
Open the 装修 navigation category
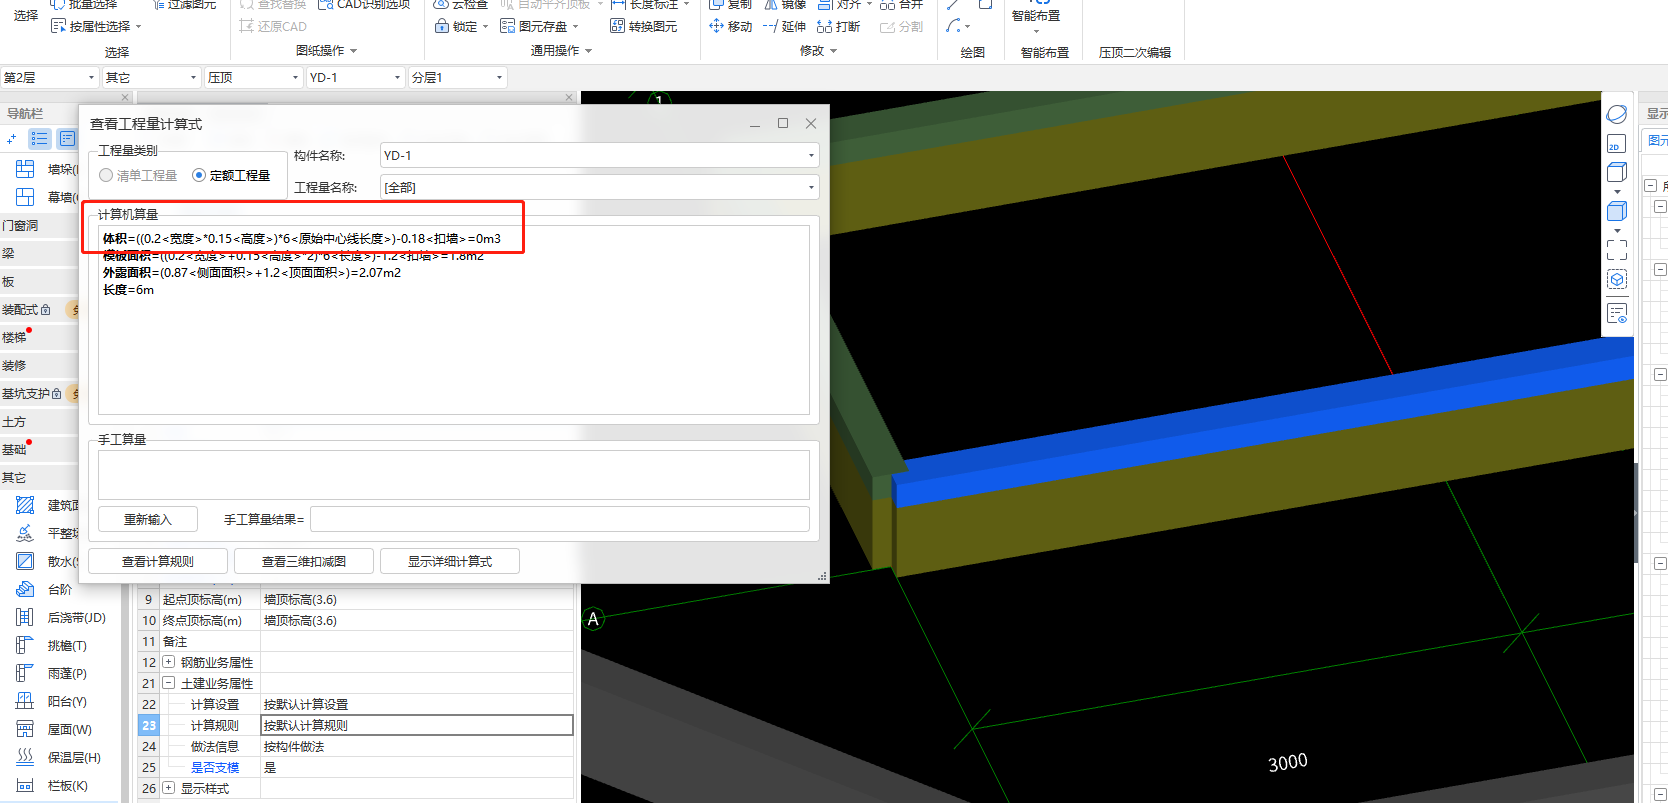[39, 366]
